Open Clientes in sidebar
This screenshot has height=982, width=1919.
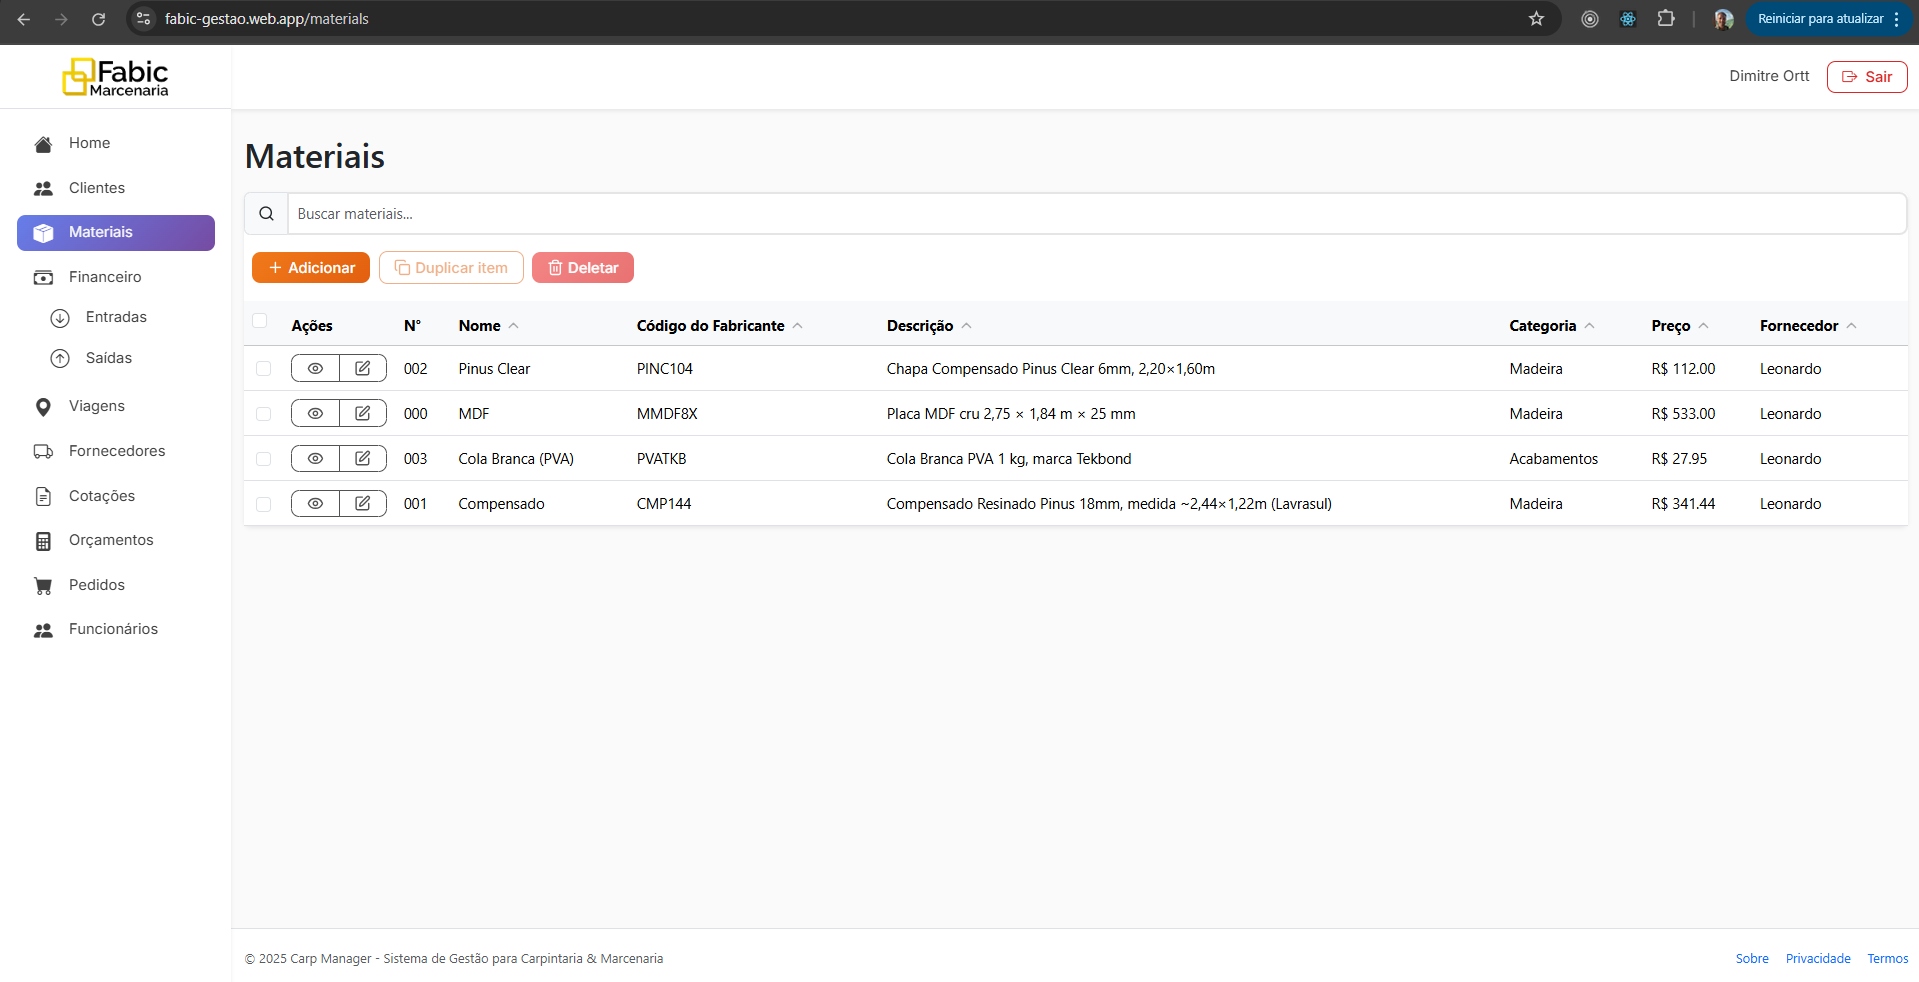pyautogui.click(x=116, y=188)
